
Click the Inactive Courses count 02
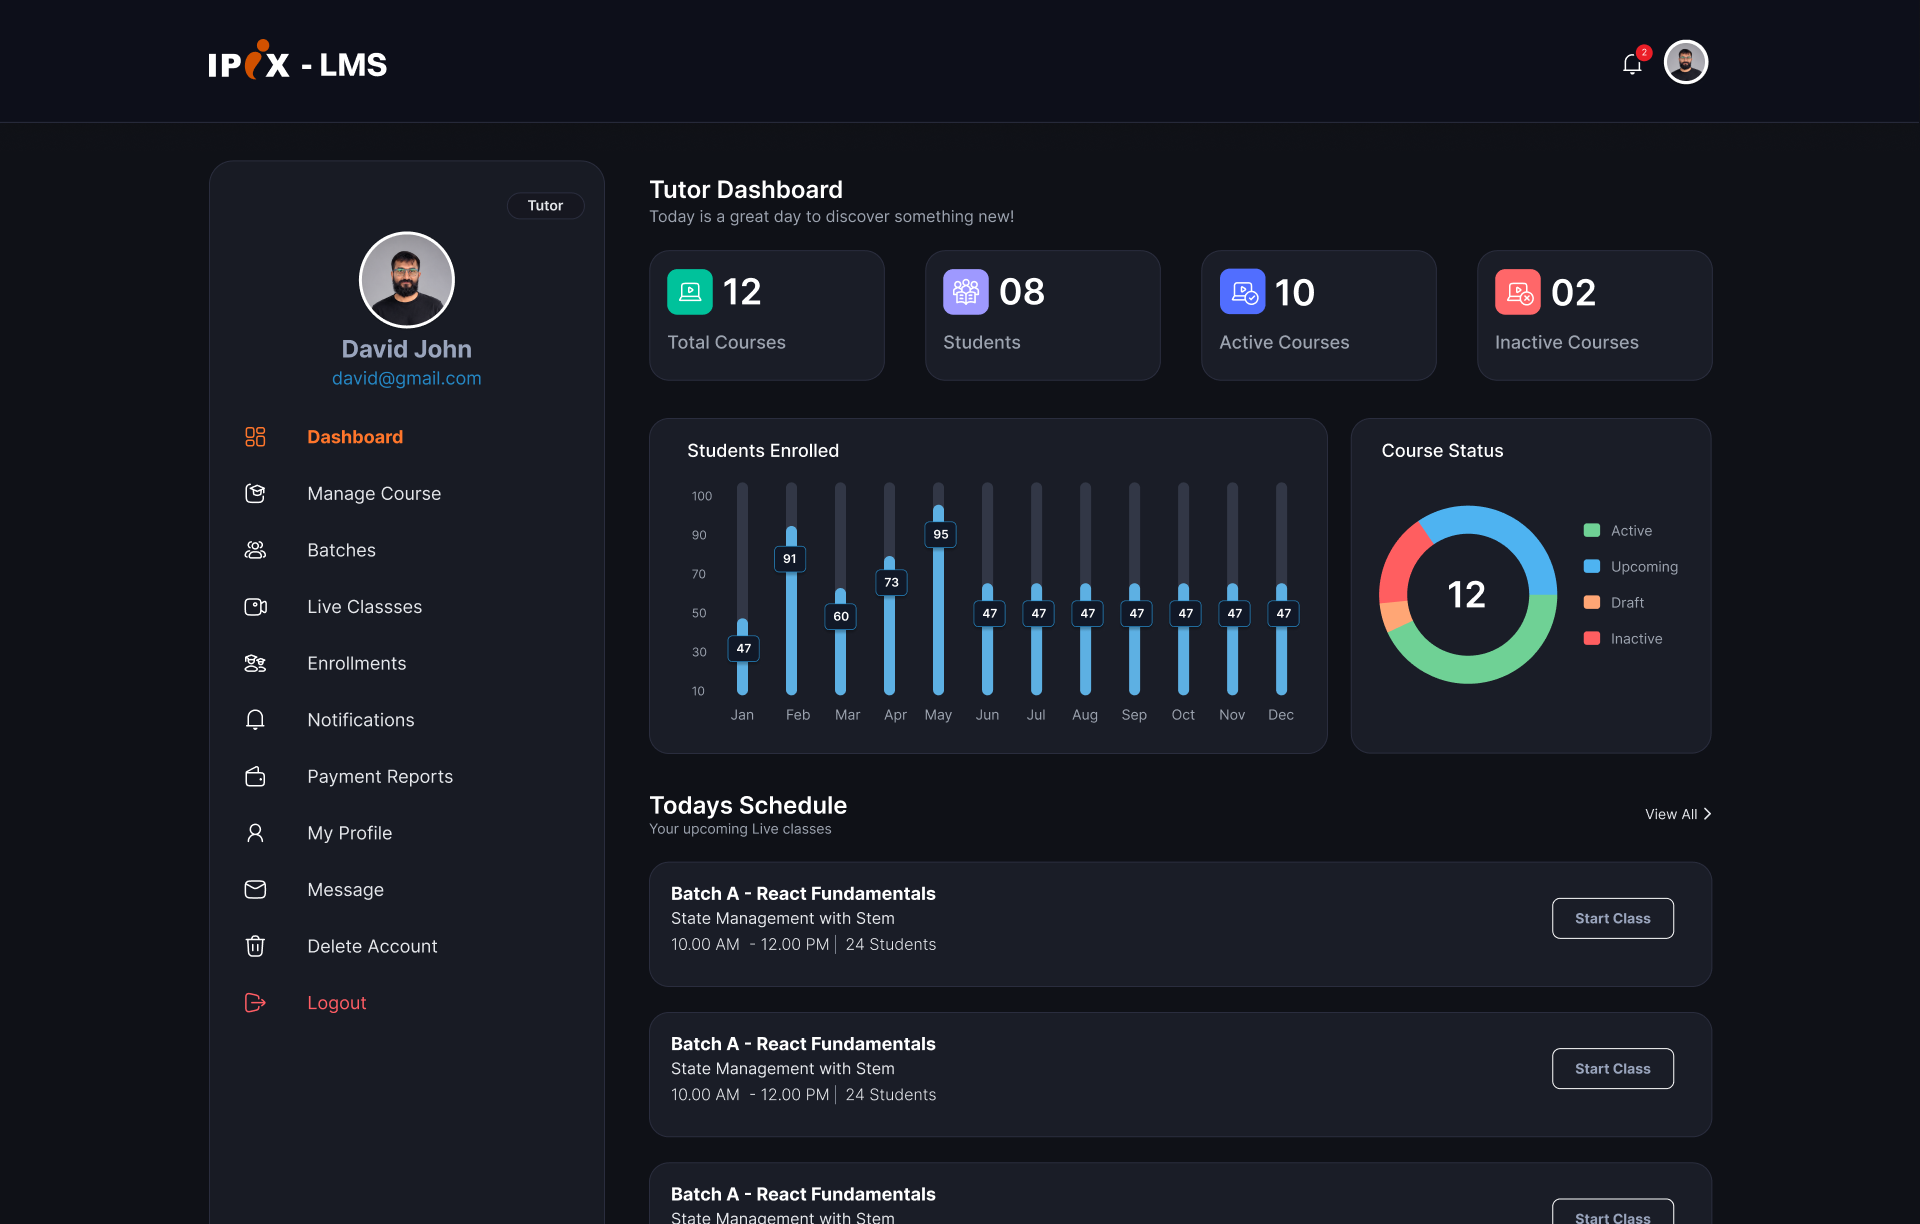click(1573, 292)
